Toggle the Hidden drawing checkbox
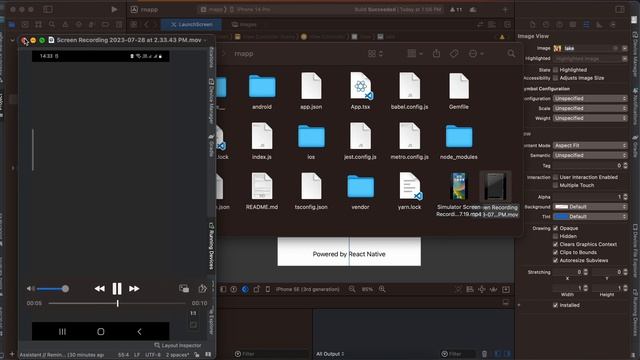 pyautogui.click(x=555, y=236)
